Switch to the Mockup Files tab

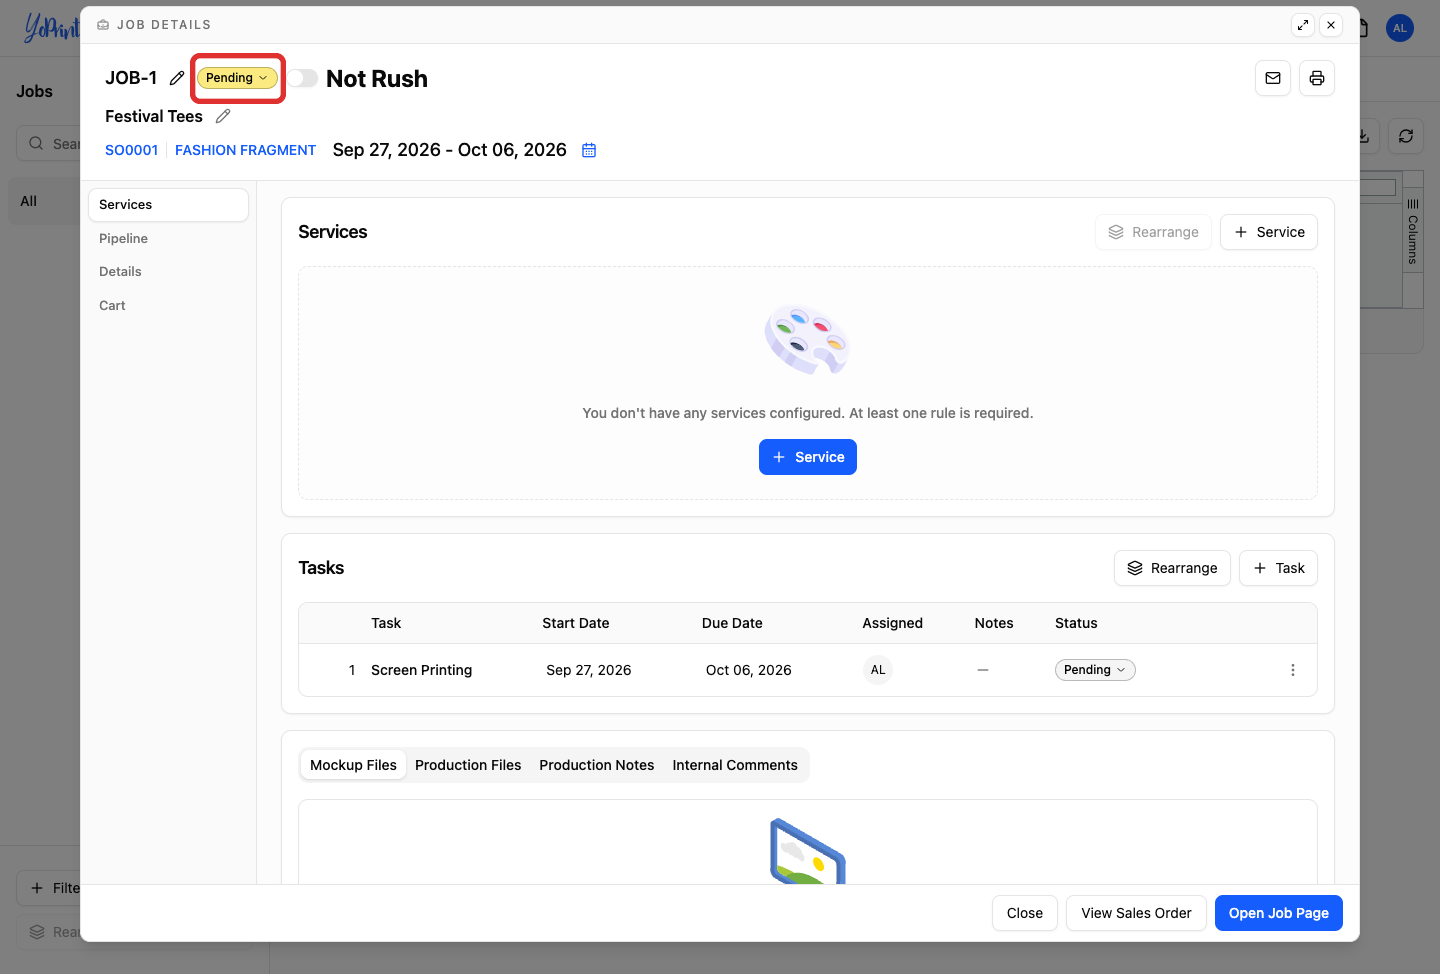point(353,765)
